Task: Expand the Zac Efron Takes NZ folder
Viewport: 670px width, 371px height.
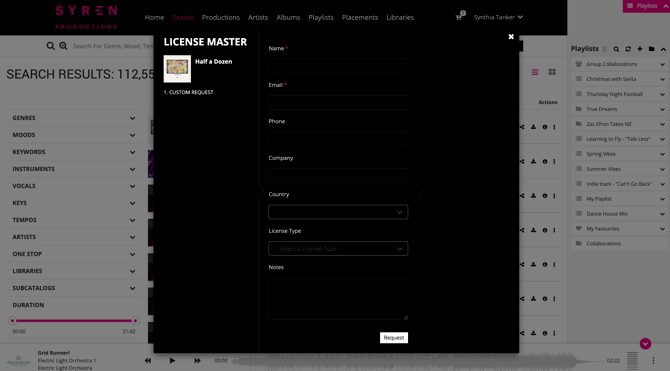Action: [x=662, y=124]
